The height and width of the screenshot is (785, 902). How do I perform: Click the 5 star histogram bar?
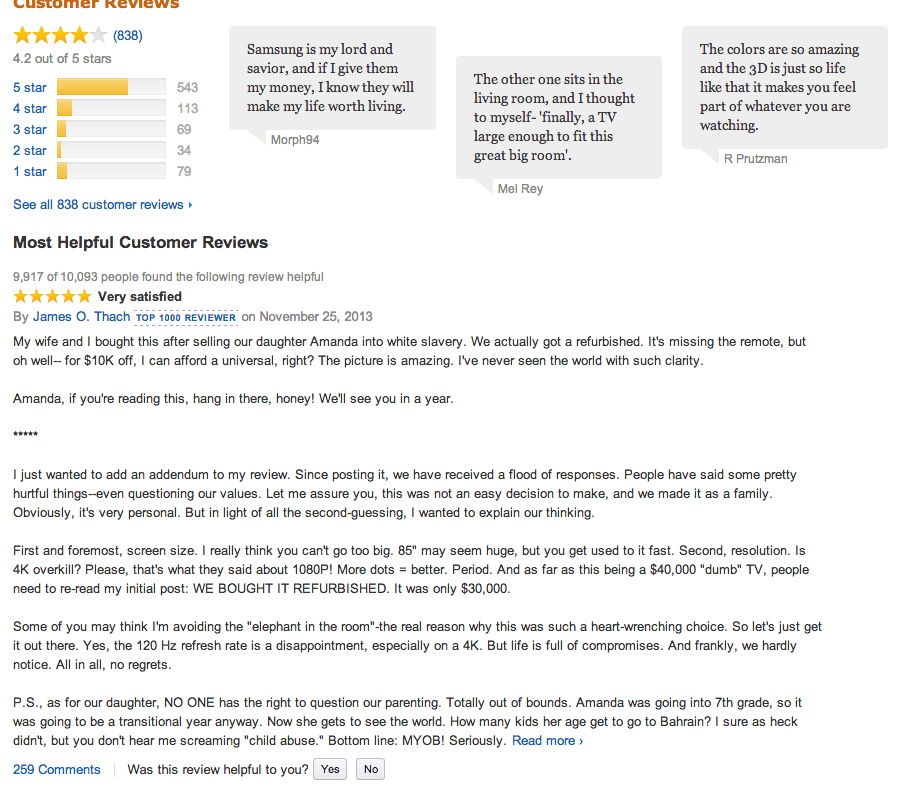(111, 87)
